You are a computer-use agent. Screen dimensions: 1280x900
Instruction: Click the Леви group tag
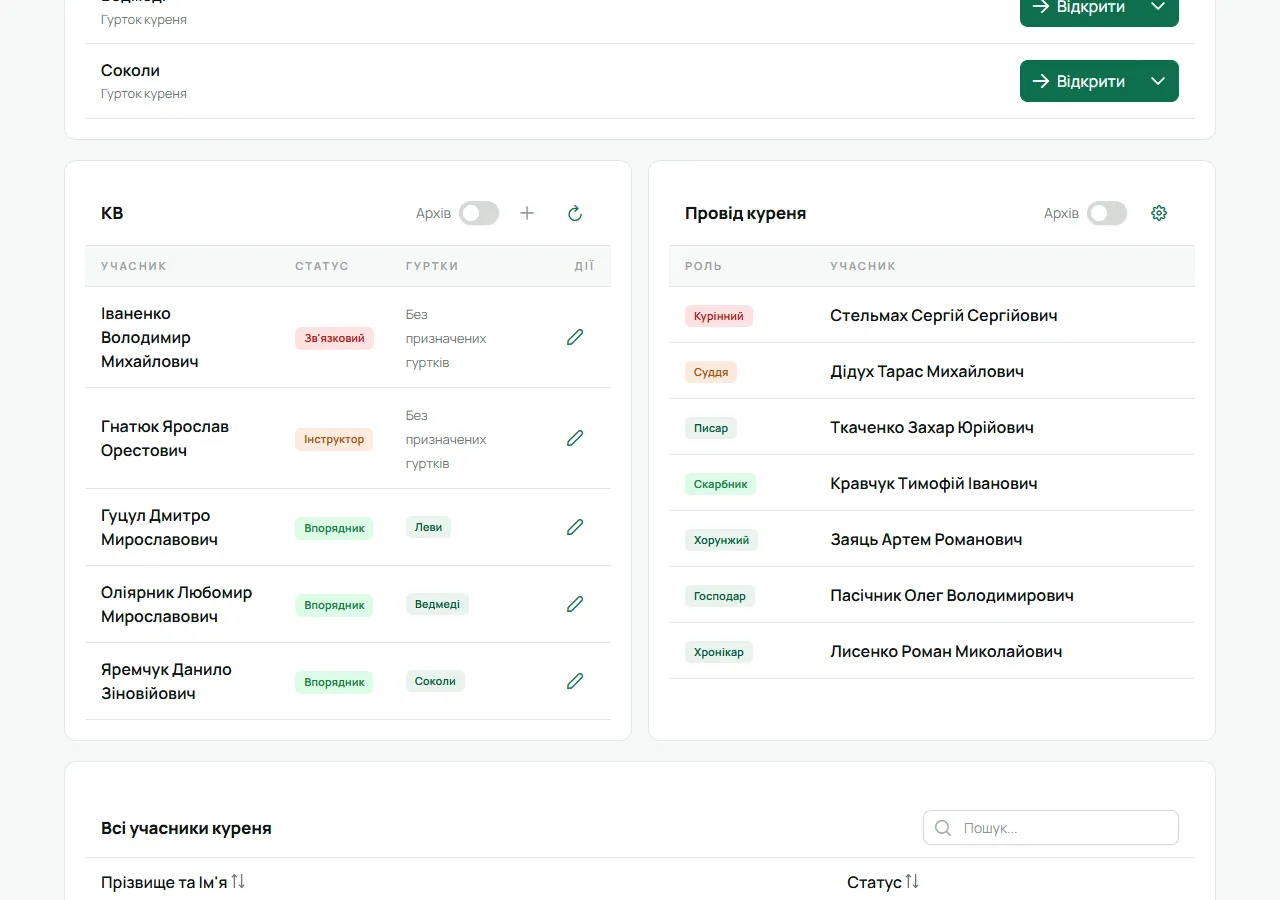point(428,527)
